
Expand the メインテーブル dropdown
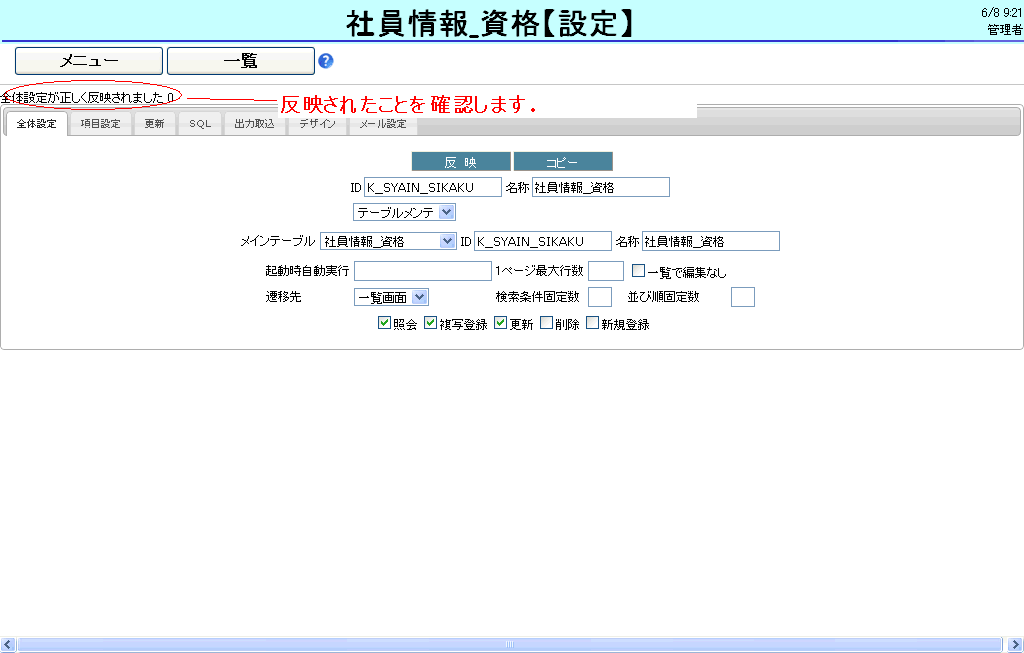[x=388, y=241]
